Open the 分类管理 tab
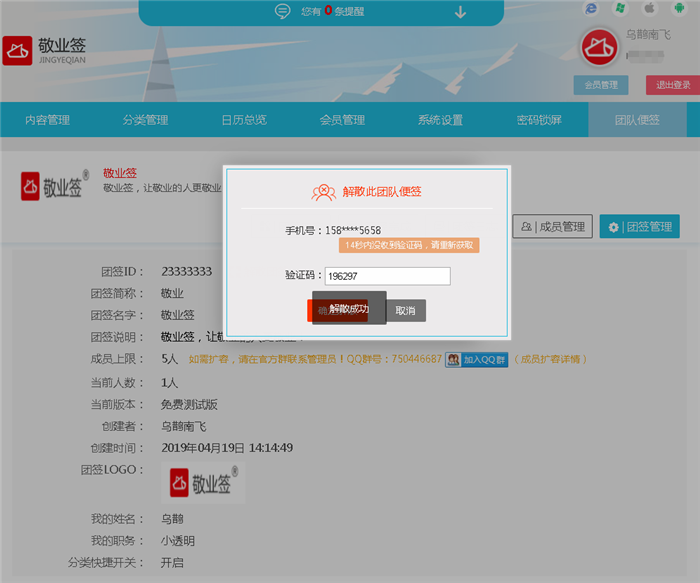The height and width of the screenshot is (583, 700). pyautogui.click(x=146, y=120)
